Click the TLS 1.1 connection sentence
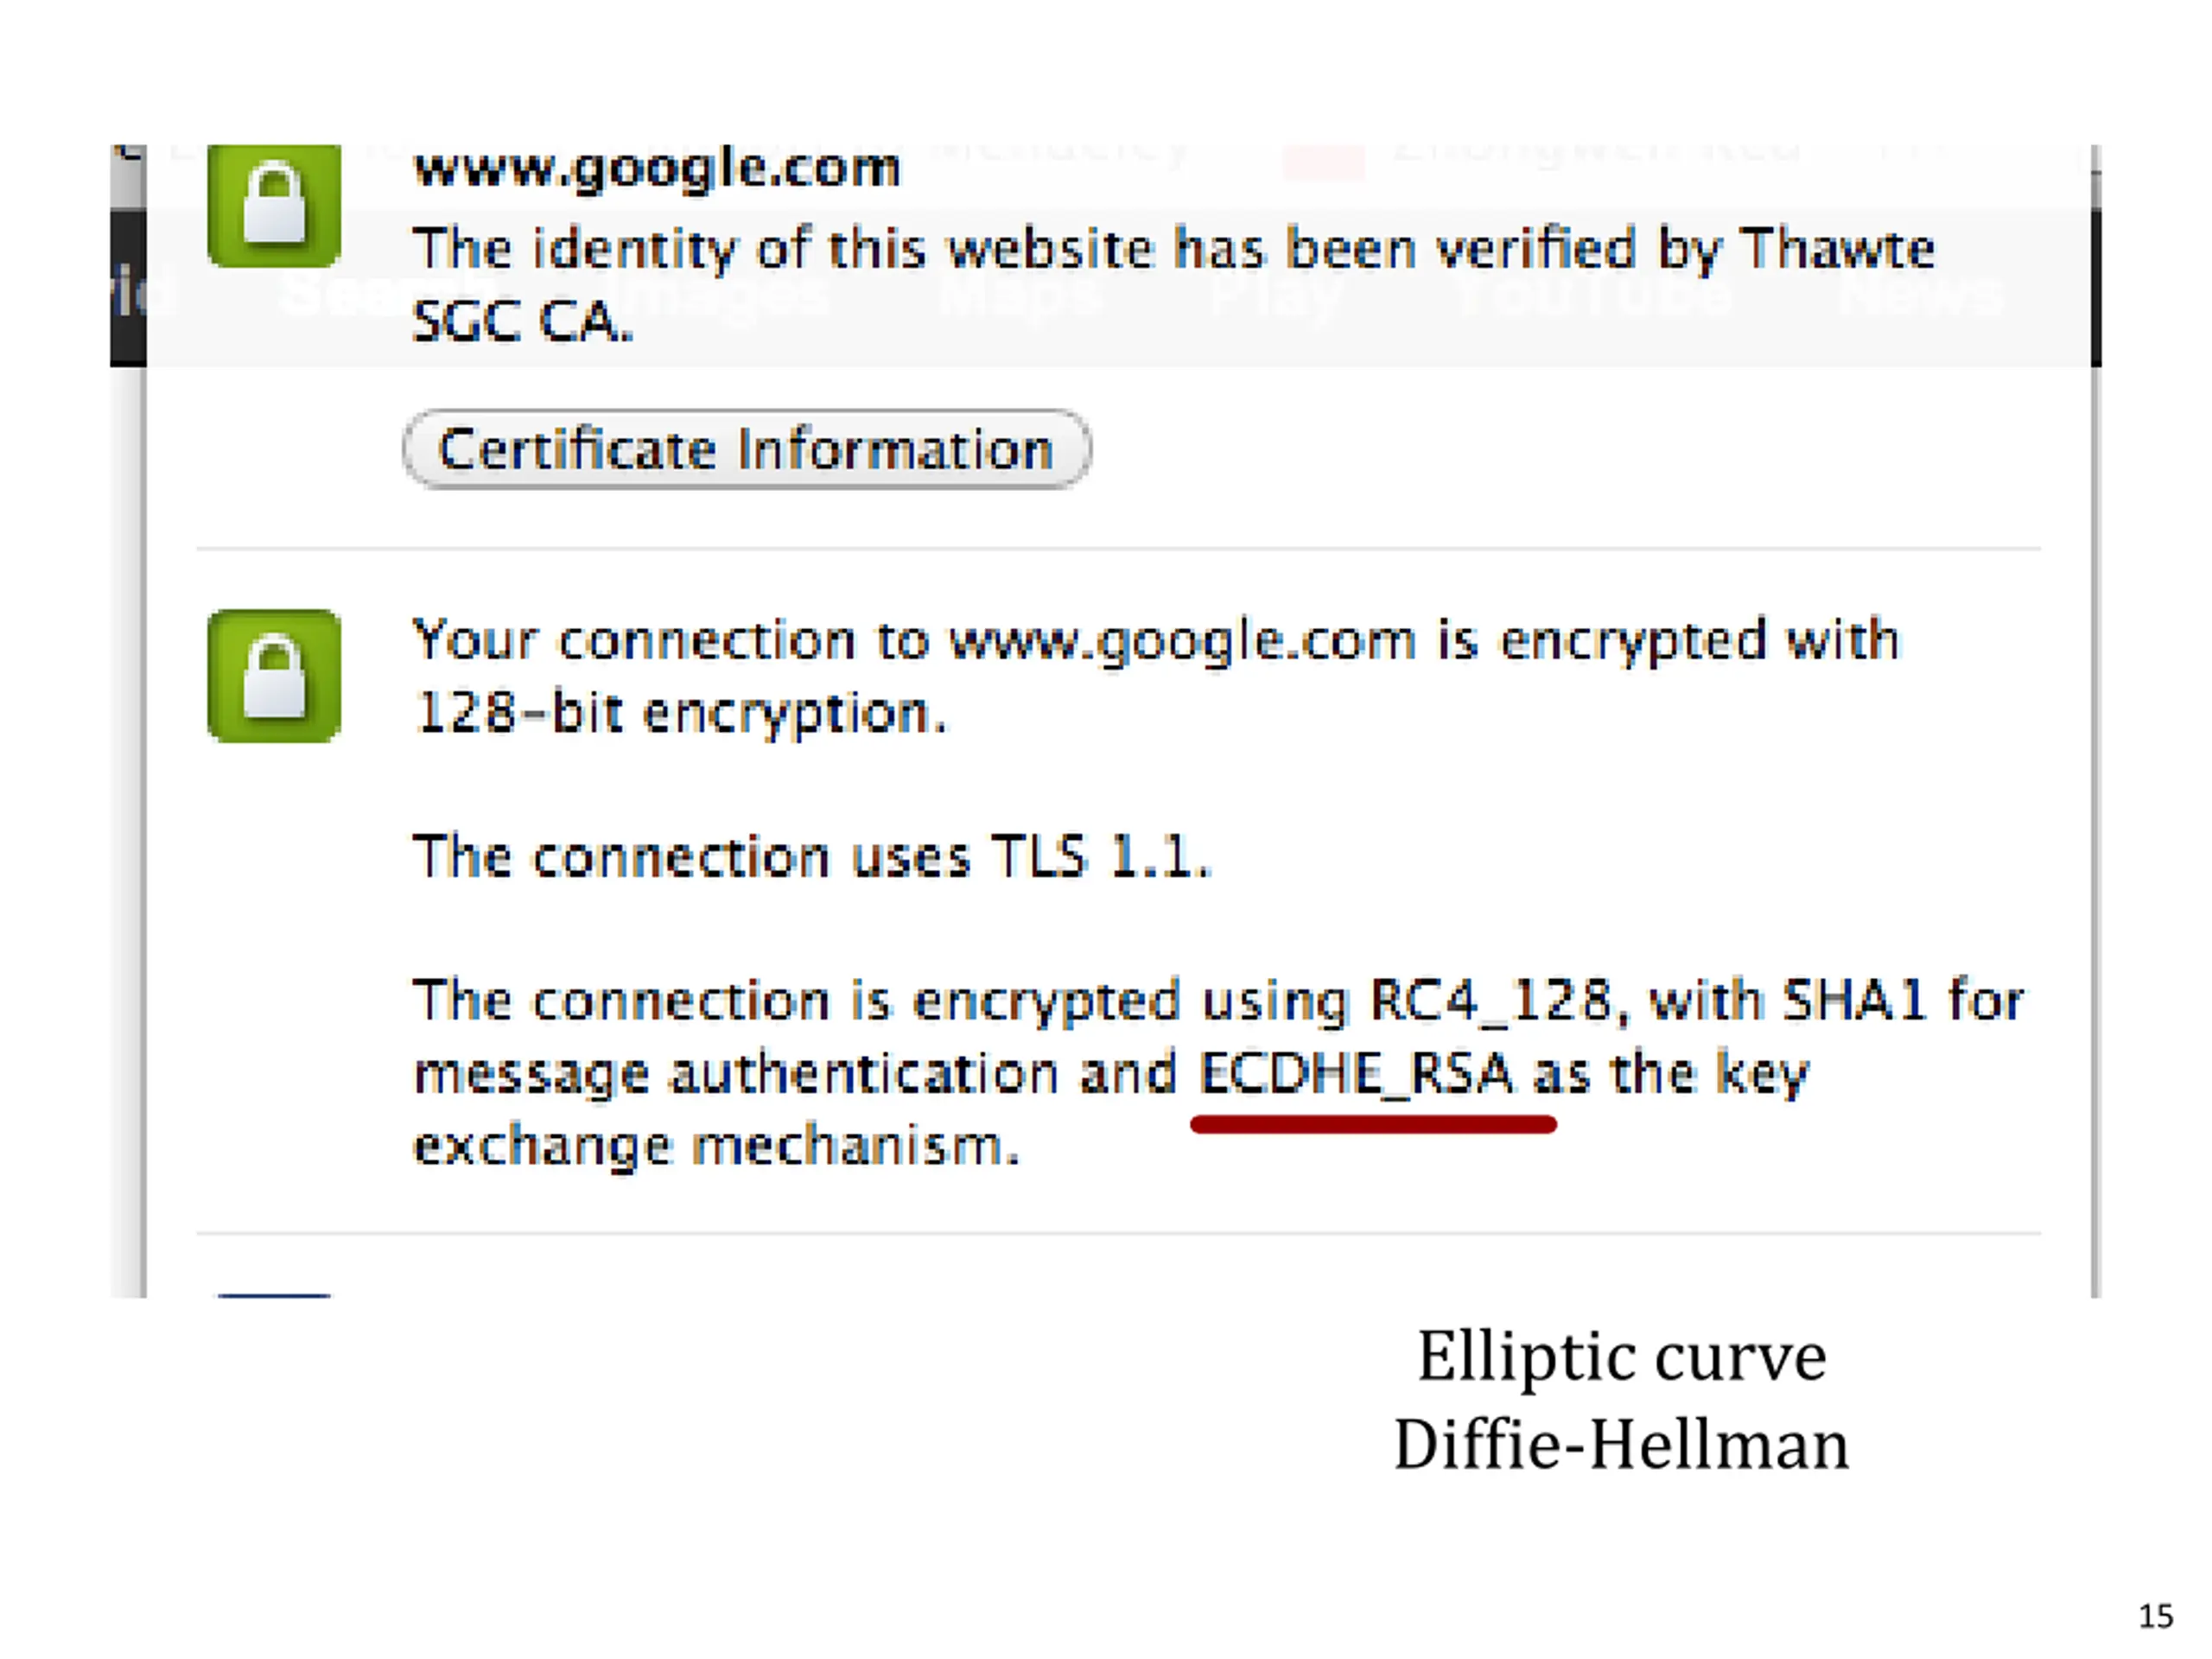 point(811,857)
